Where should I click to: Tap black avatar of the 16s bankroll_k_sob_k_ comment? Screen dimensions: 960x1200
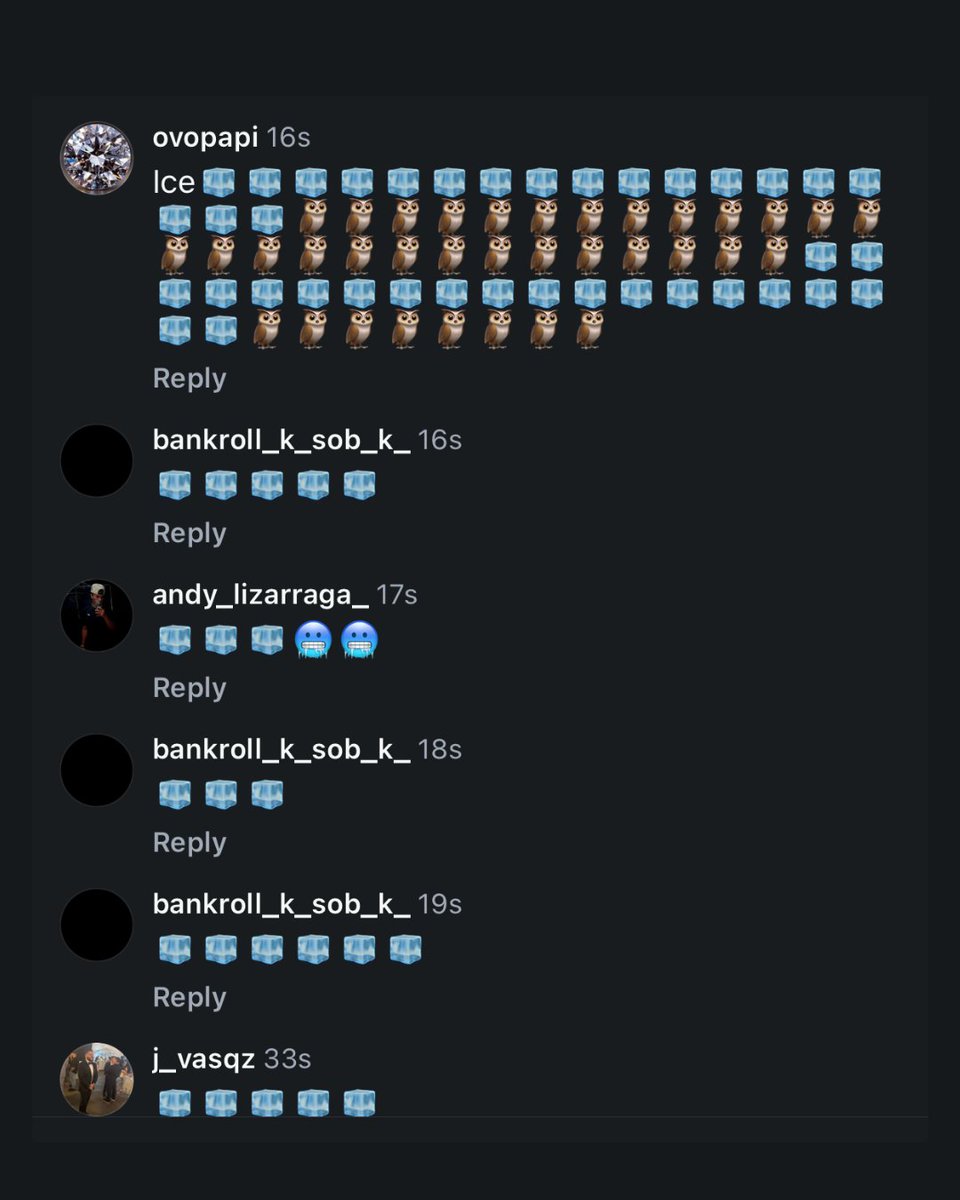click(x=97, y=461)
